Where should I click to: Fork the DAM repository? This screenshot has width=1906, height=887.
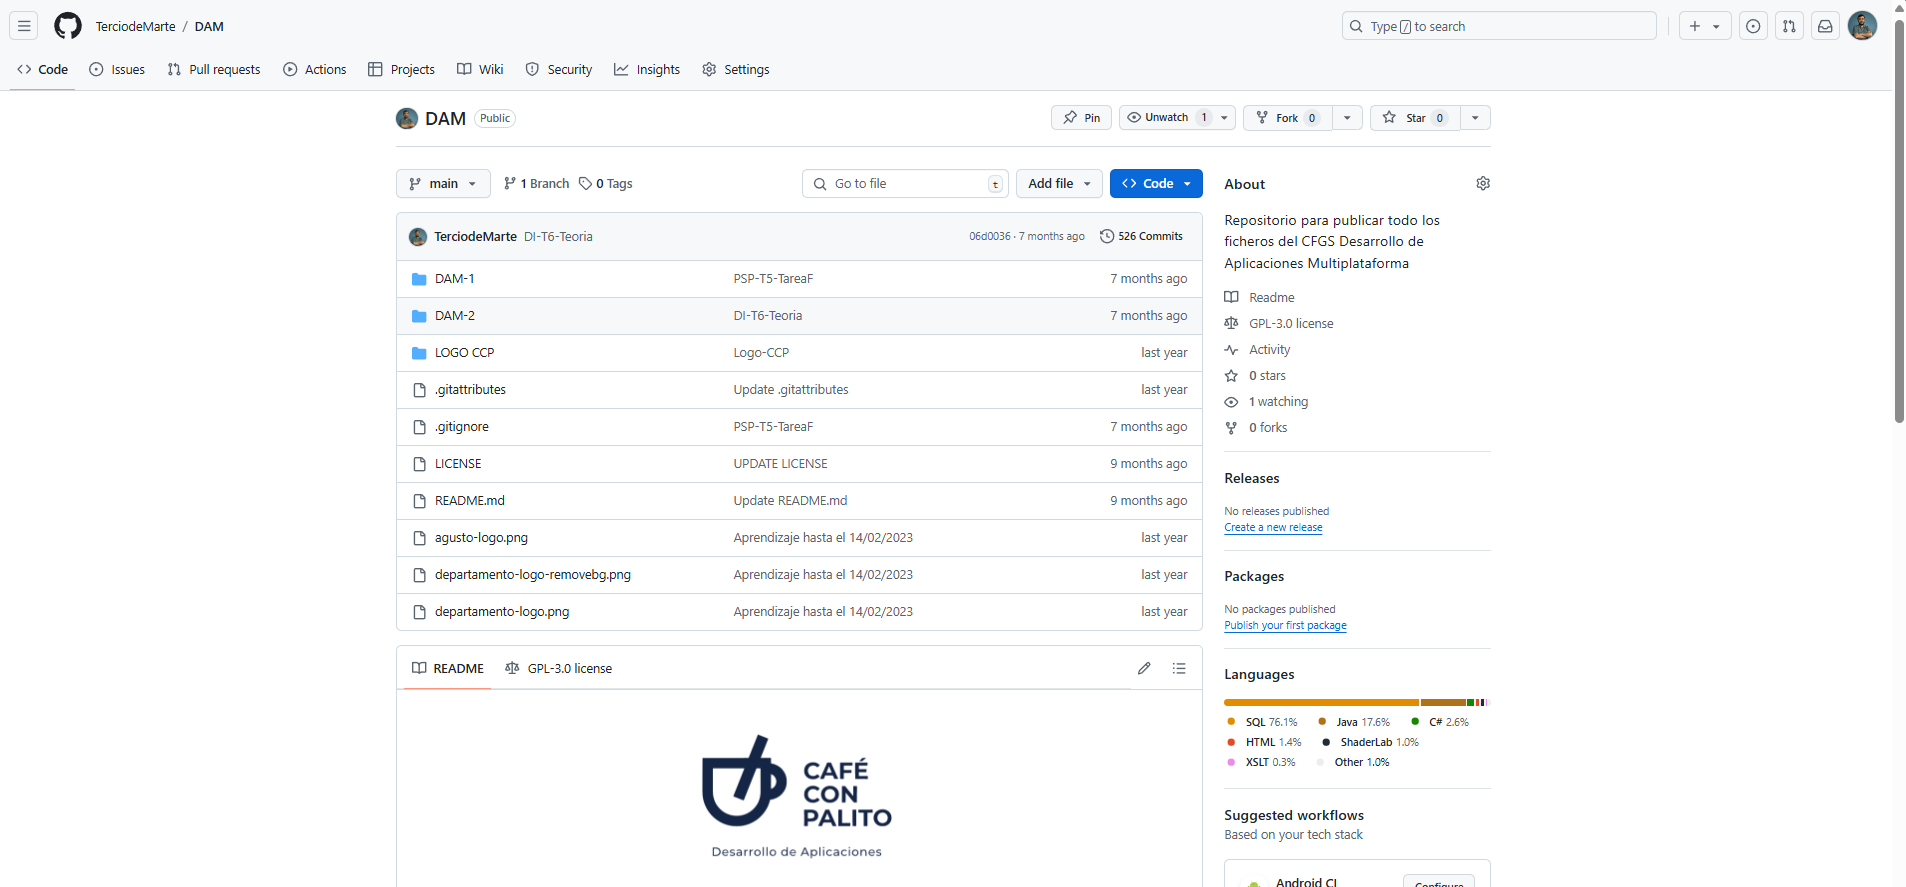(x=1287, y=118)
